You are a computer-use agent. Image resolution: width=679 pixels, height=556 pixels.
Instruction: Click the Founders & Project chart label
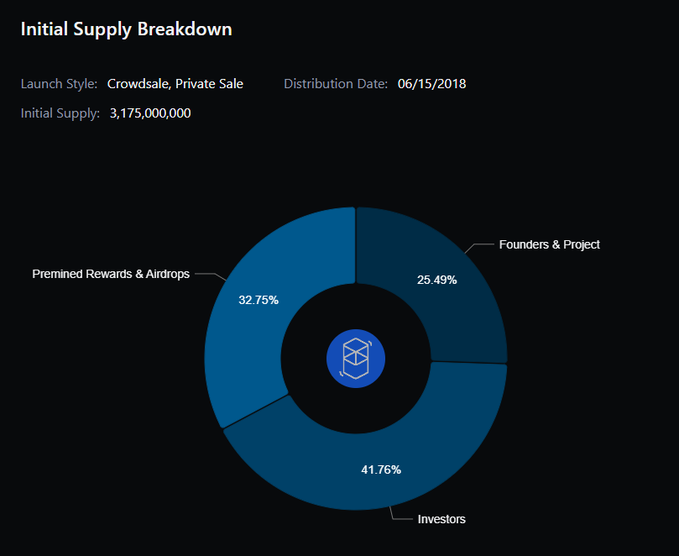(x=549, y=244)
